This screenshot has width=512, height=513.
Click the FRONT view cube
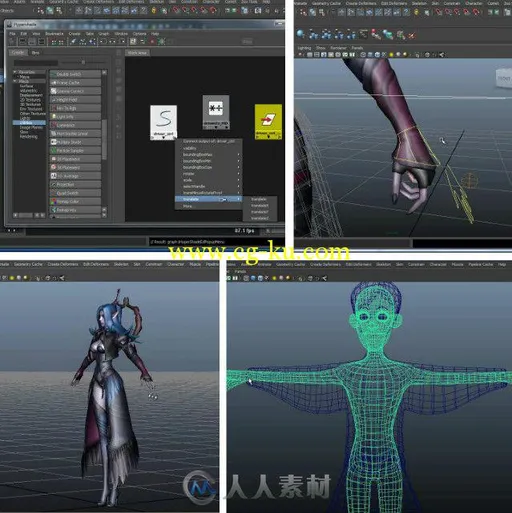click(x=504, y=78)
